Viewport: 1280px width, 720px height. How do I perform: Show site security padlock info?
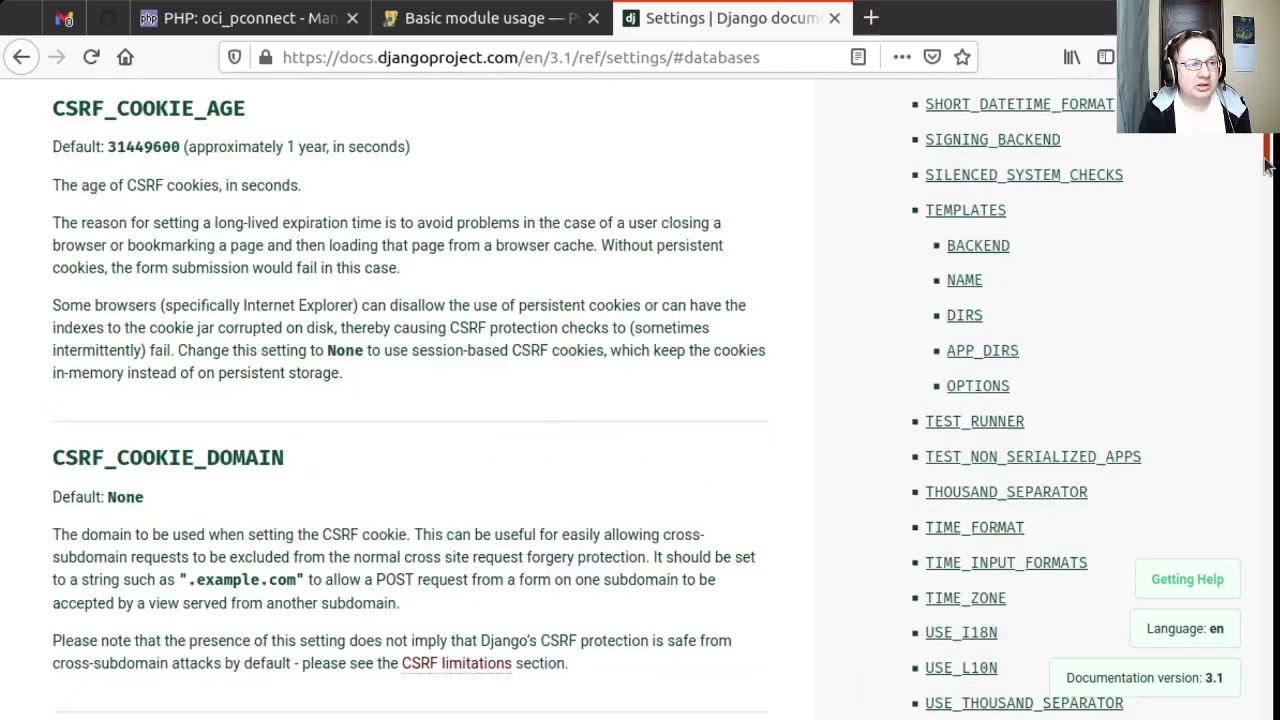tap(265, 57)
